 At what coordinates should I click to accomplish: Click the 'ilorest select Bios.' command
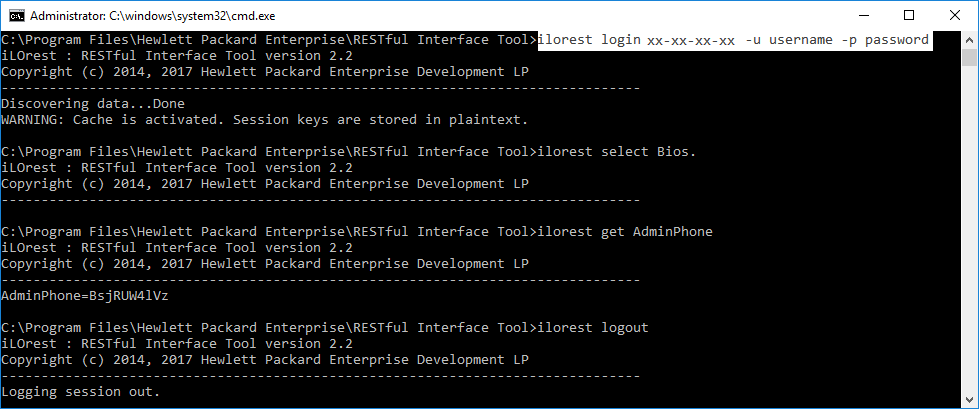click(x=616, y=152)
